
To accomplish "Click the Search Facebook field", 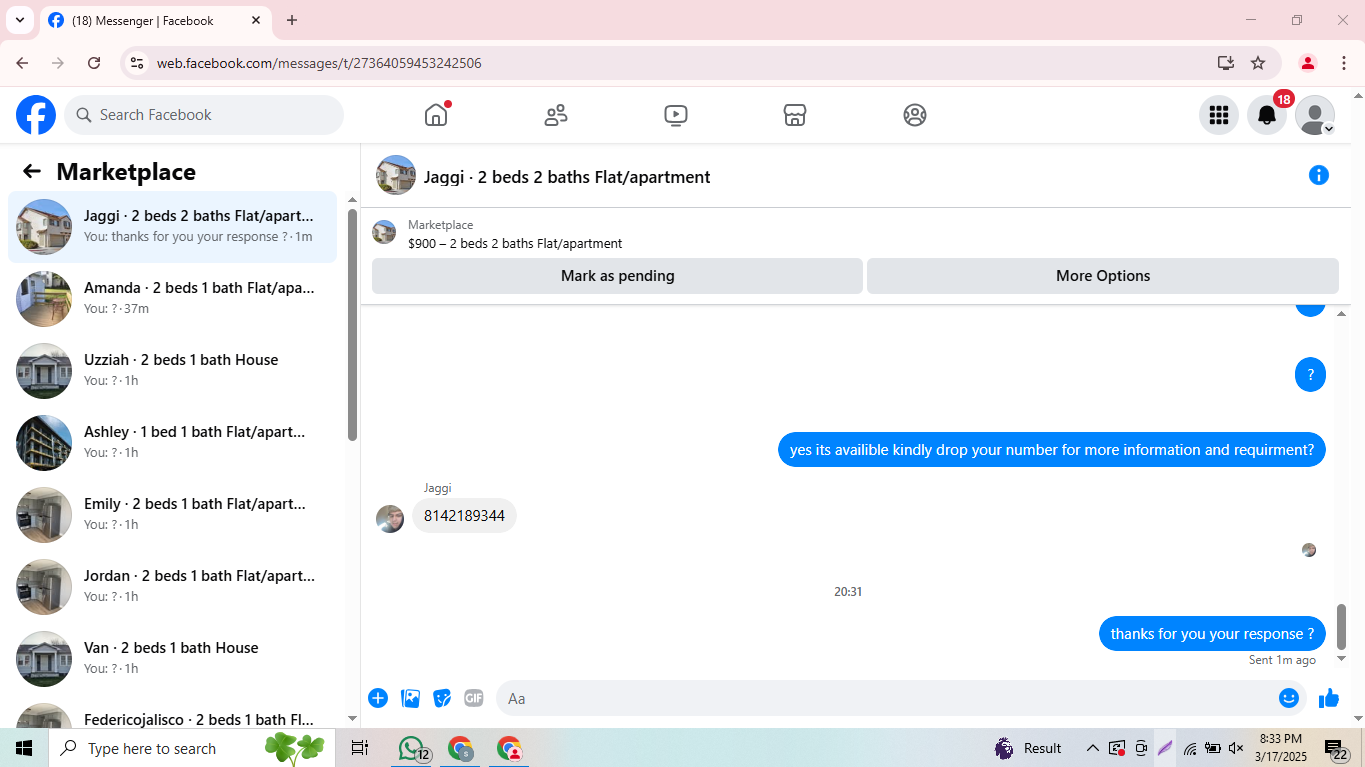I will 204,115.
